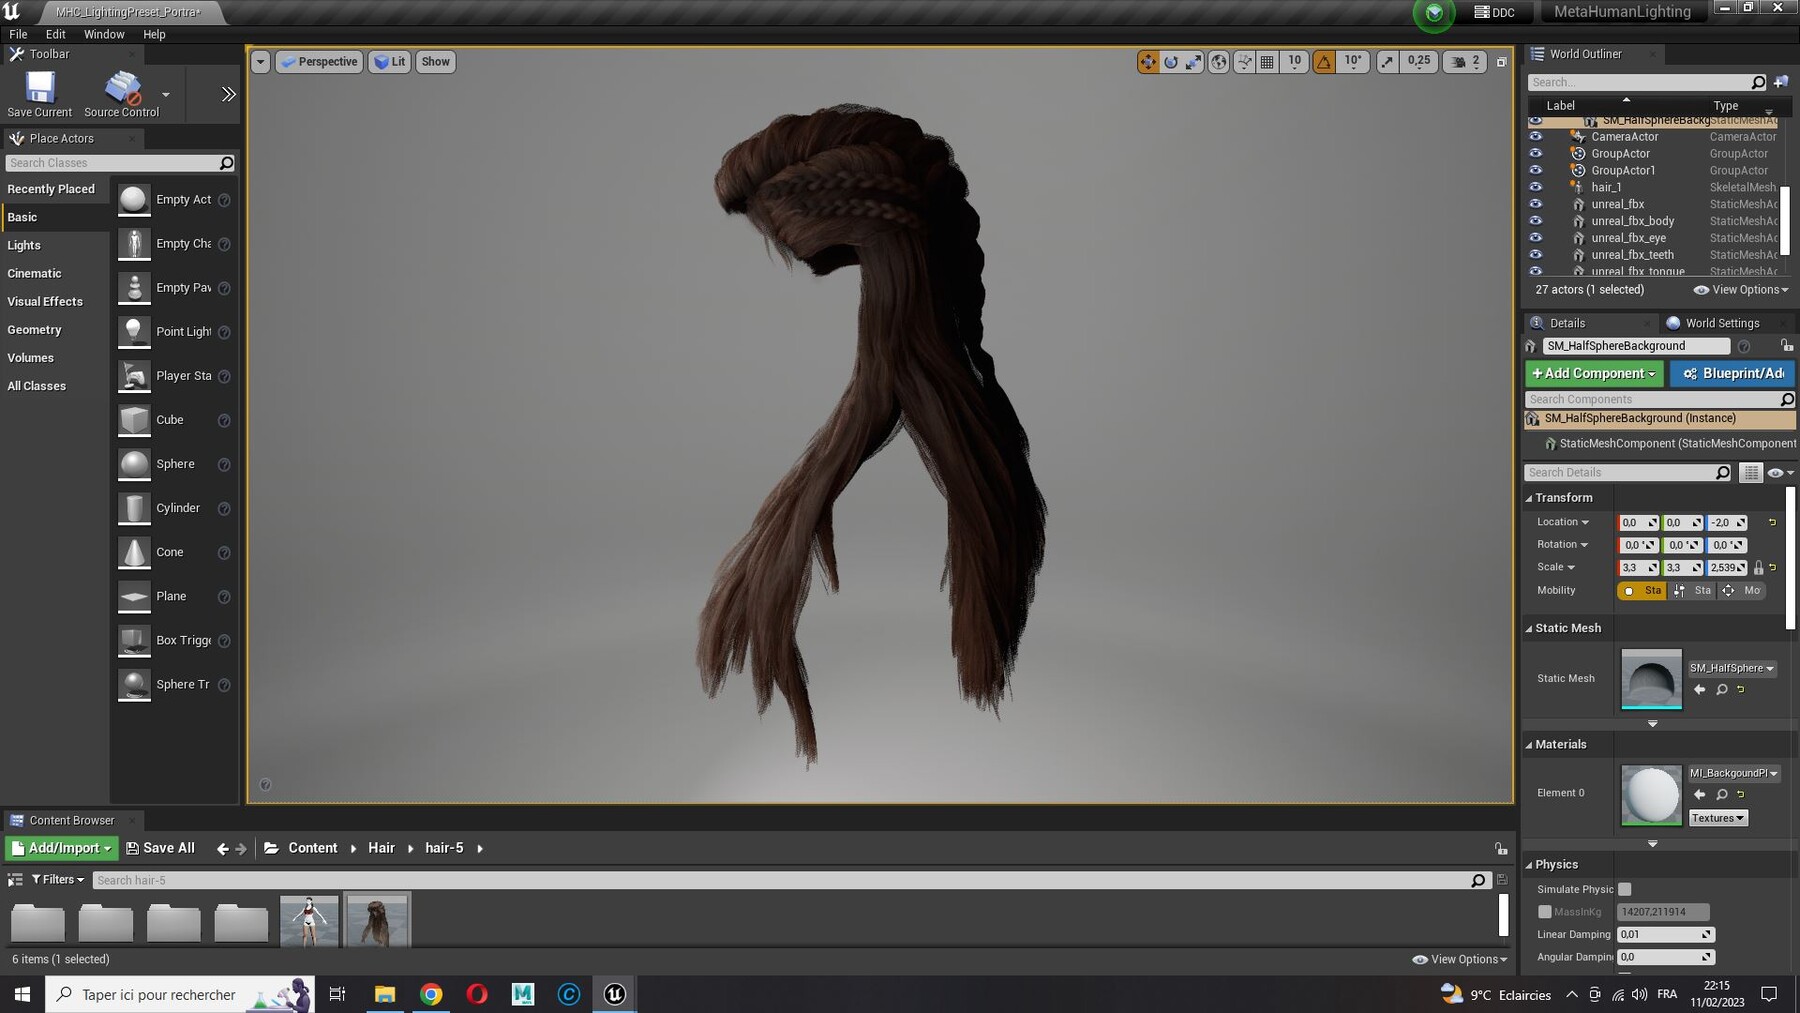Image resolution: width=1800 pixels, height=1013 pixels.
Task: Open Unreal Engine icon in Windows taskbar
Action: pos(614,994)
